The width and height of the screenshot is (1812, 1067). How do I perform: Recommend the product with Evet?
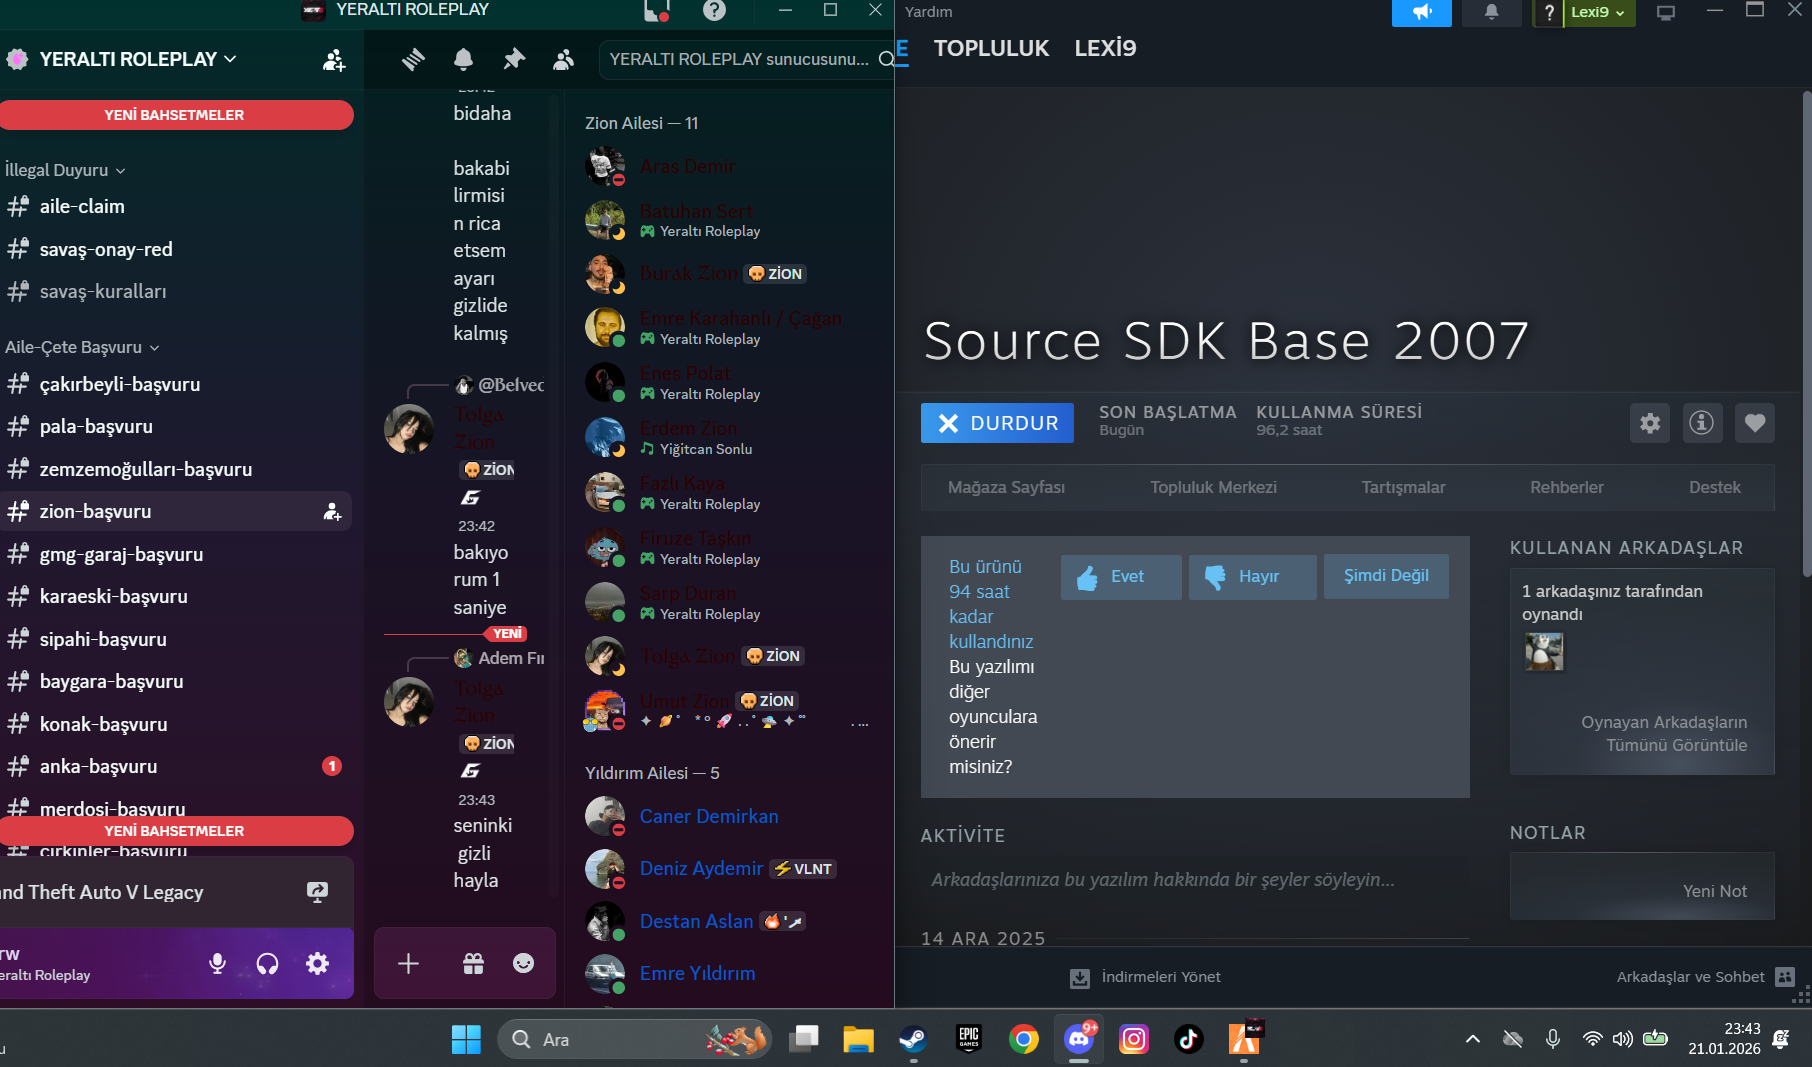pyautogui.click(x=1121, y=577)
